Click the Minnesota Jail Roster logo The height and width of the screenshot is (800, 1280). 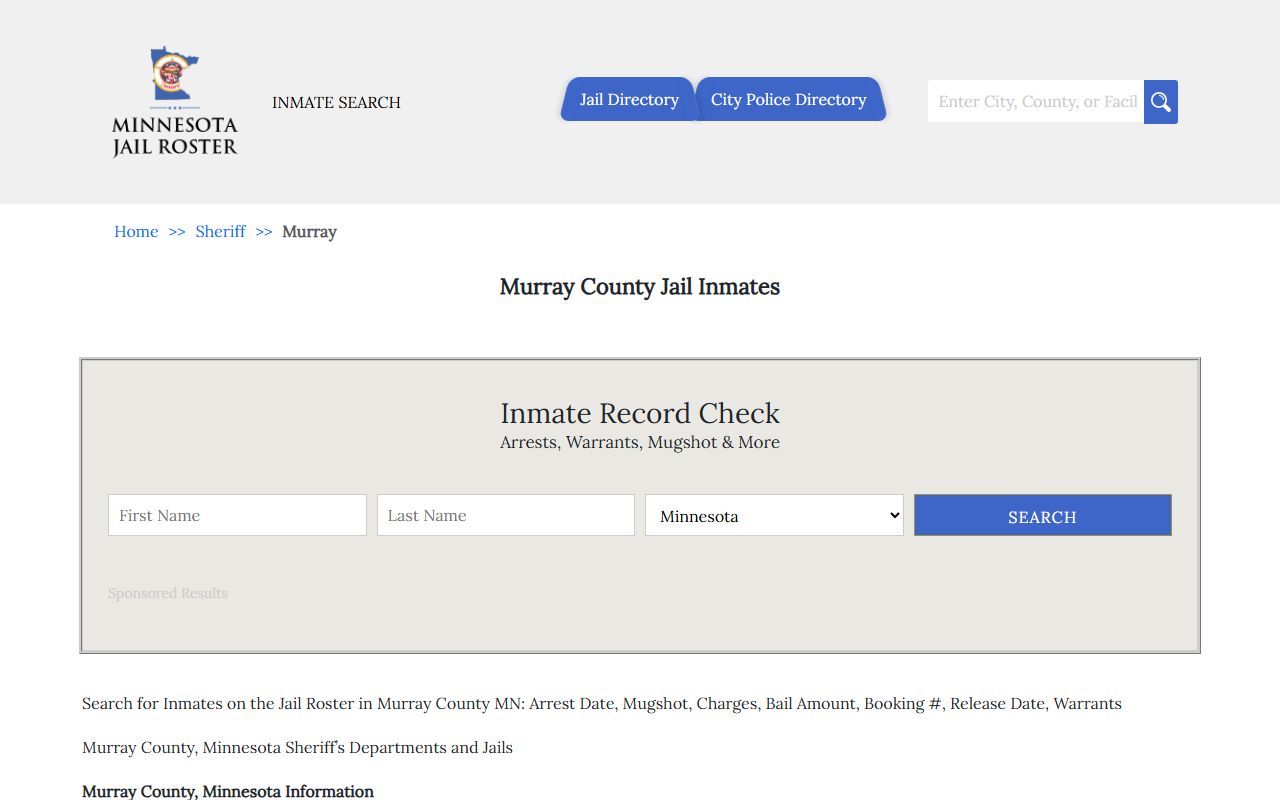coord(175,102)
